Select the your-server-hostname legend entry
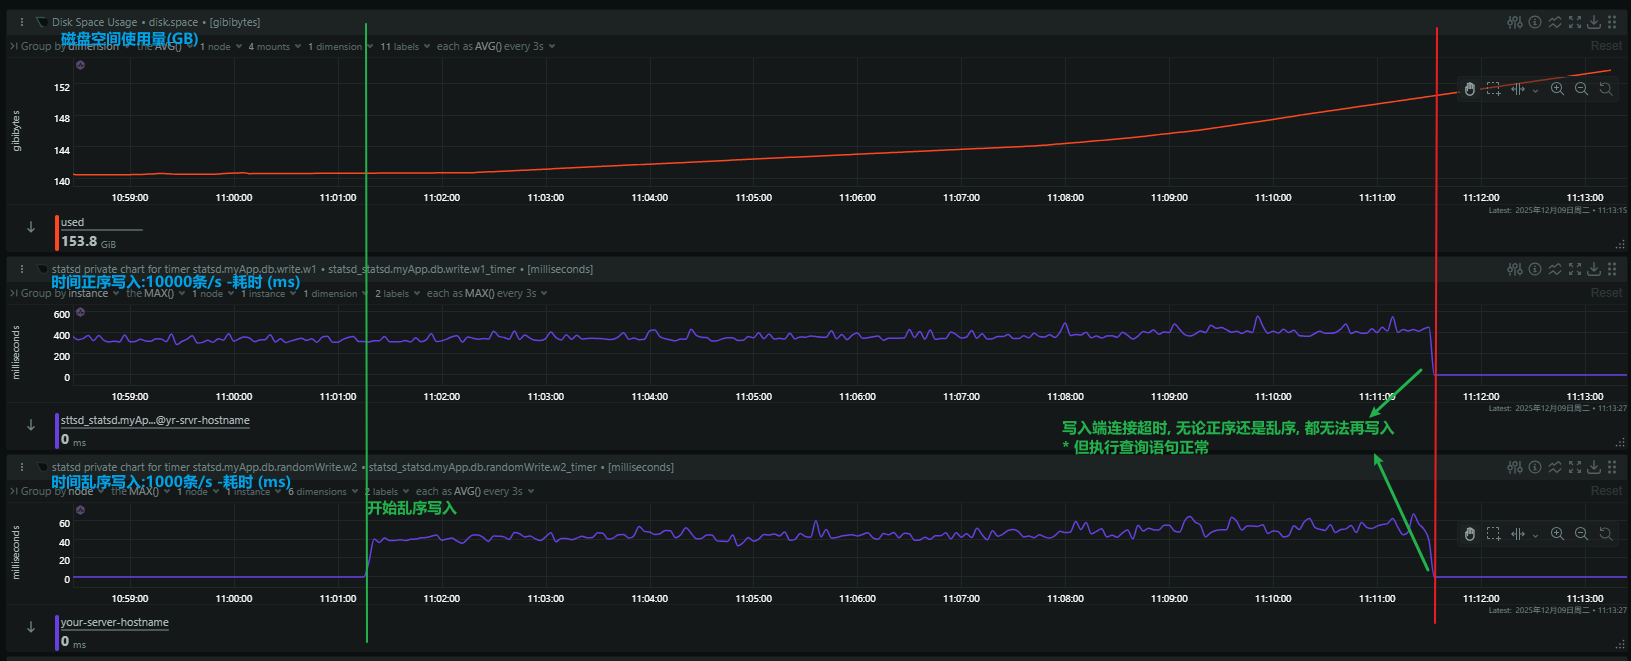1631x661 pixels. point(115,622)
